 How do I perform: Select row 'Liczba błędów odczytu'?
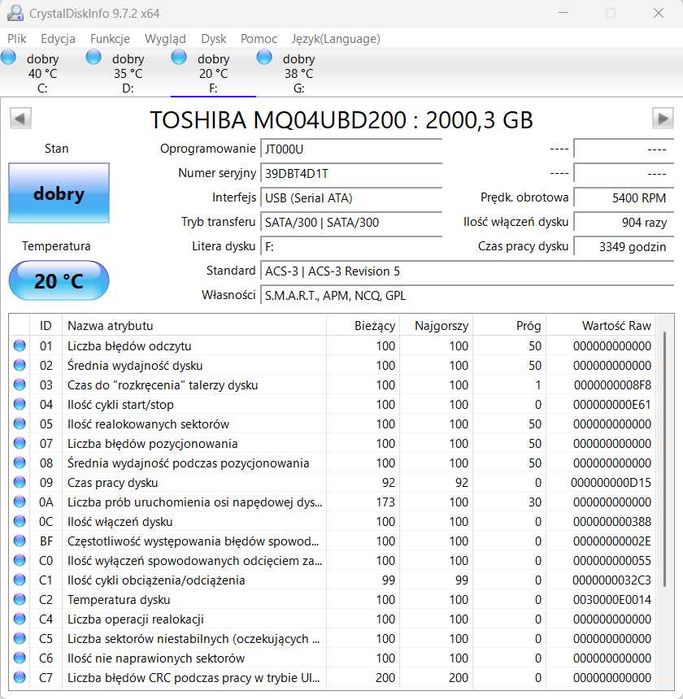point(333,345)
